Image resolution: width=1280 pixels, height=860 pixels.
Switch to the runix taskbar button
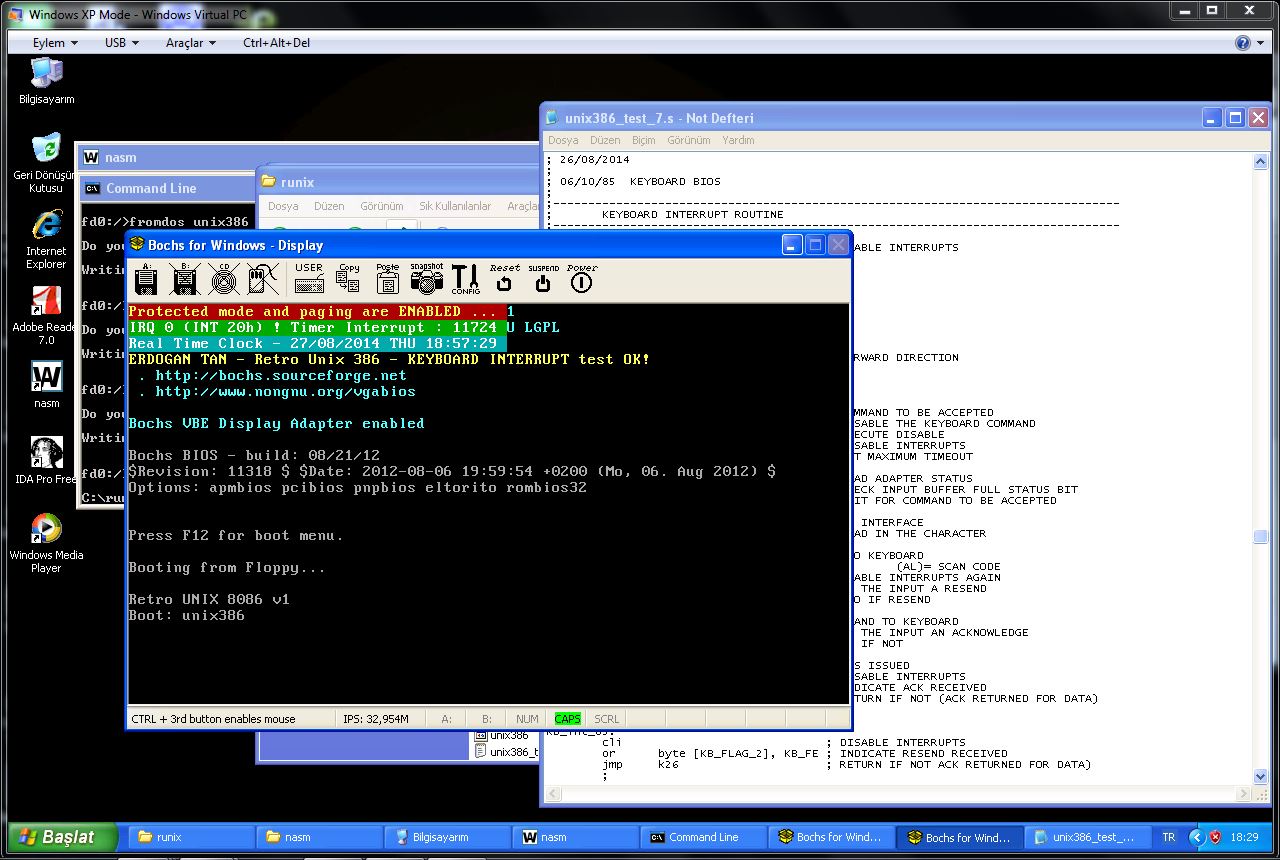click(x=189, y=837)
